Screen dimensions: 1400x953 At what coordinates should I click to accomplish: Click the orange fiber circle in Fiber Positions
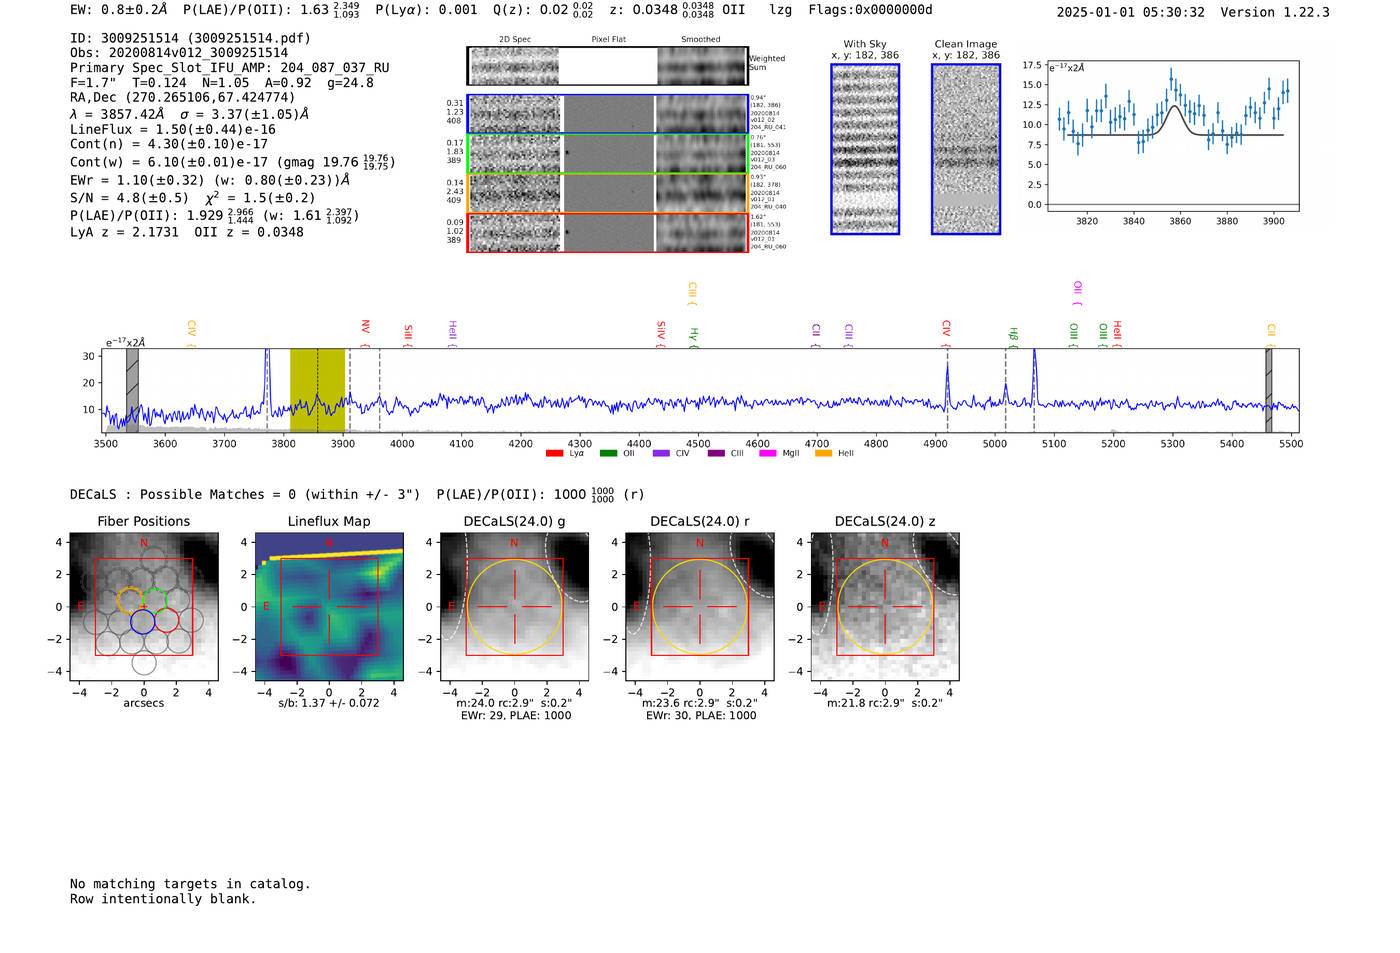click(131, 600)
